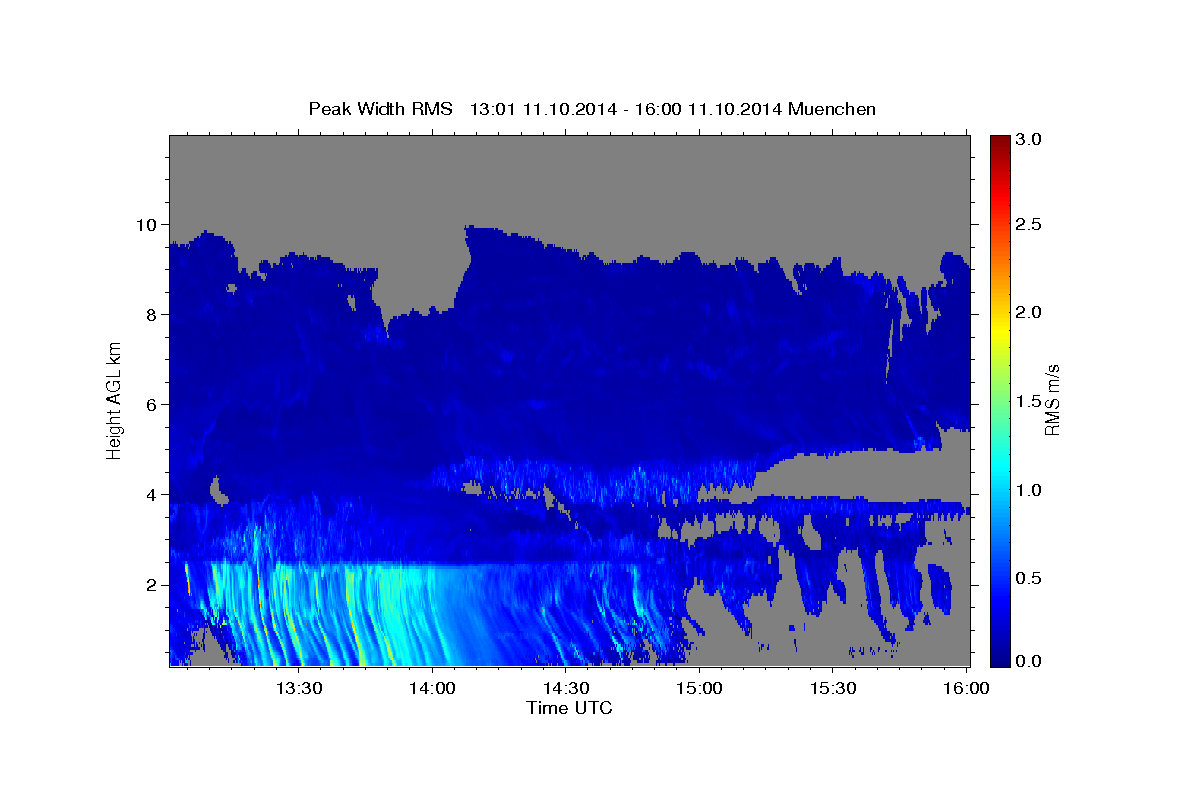Image resolution: width=1200 pixels, height=800 pixels.
Task: Click the height tick label 8
Action: [153, 315]
